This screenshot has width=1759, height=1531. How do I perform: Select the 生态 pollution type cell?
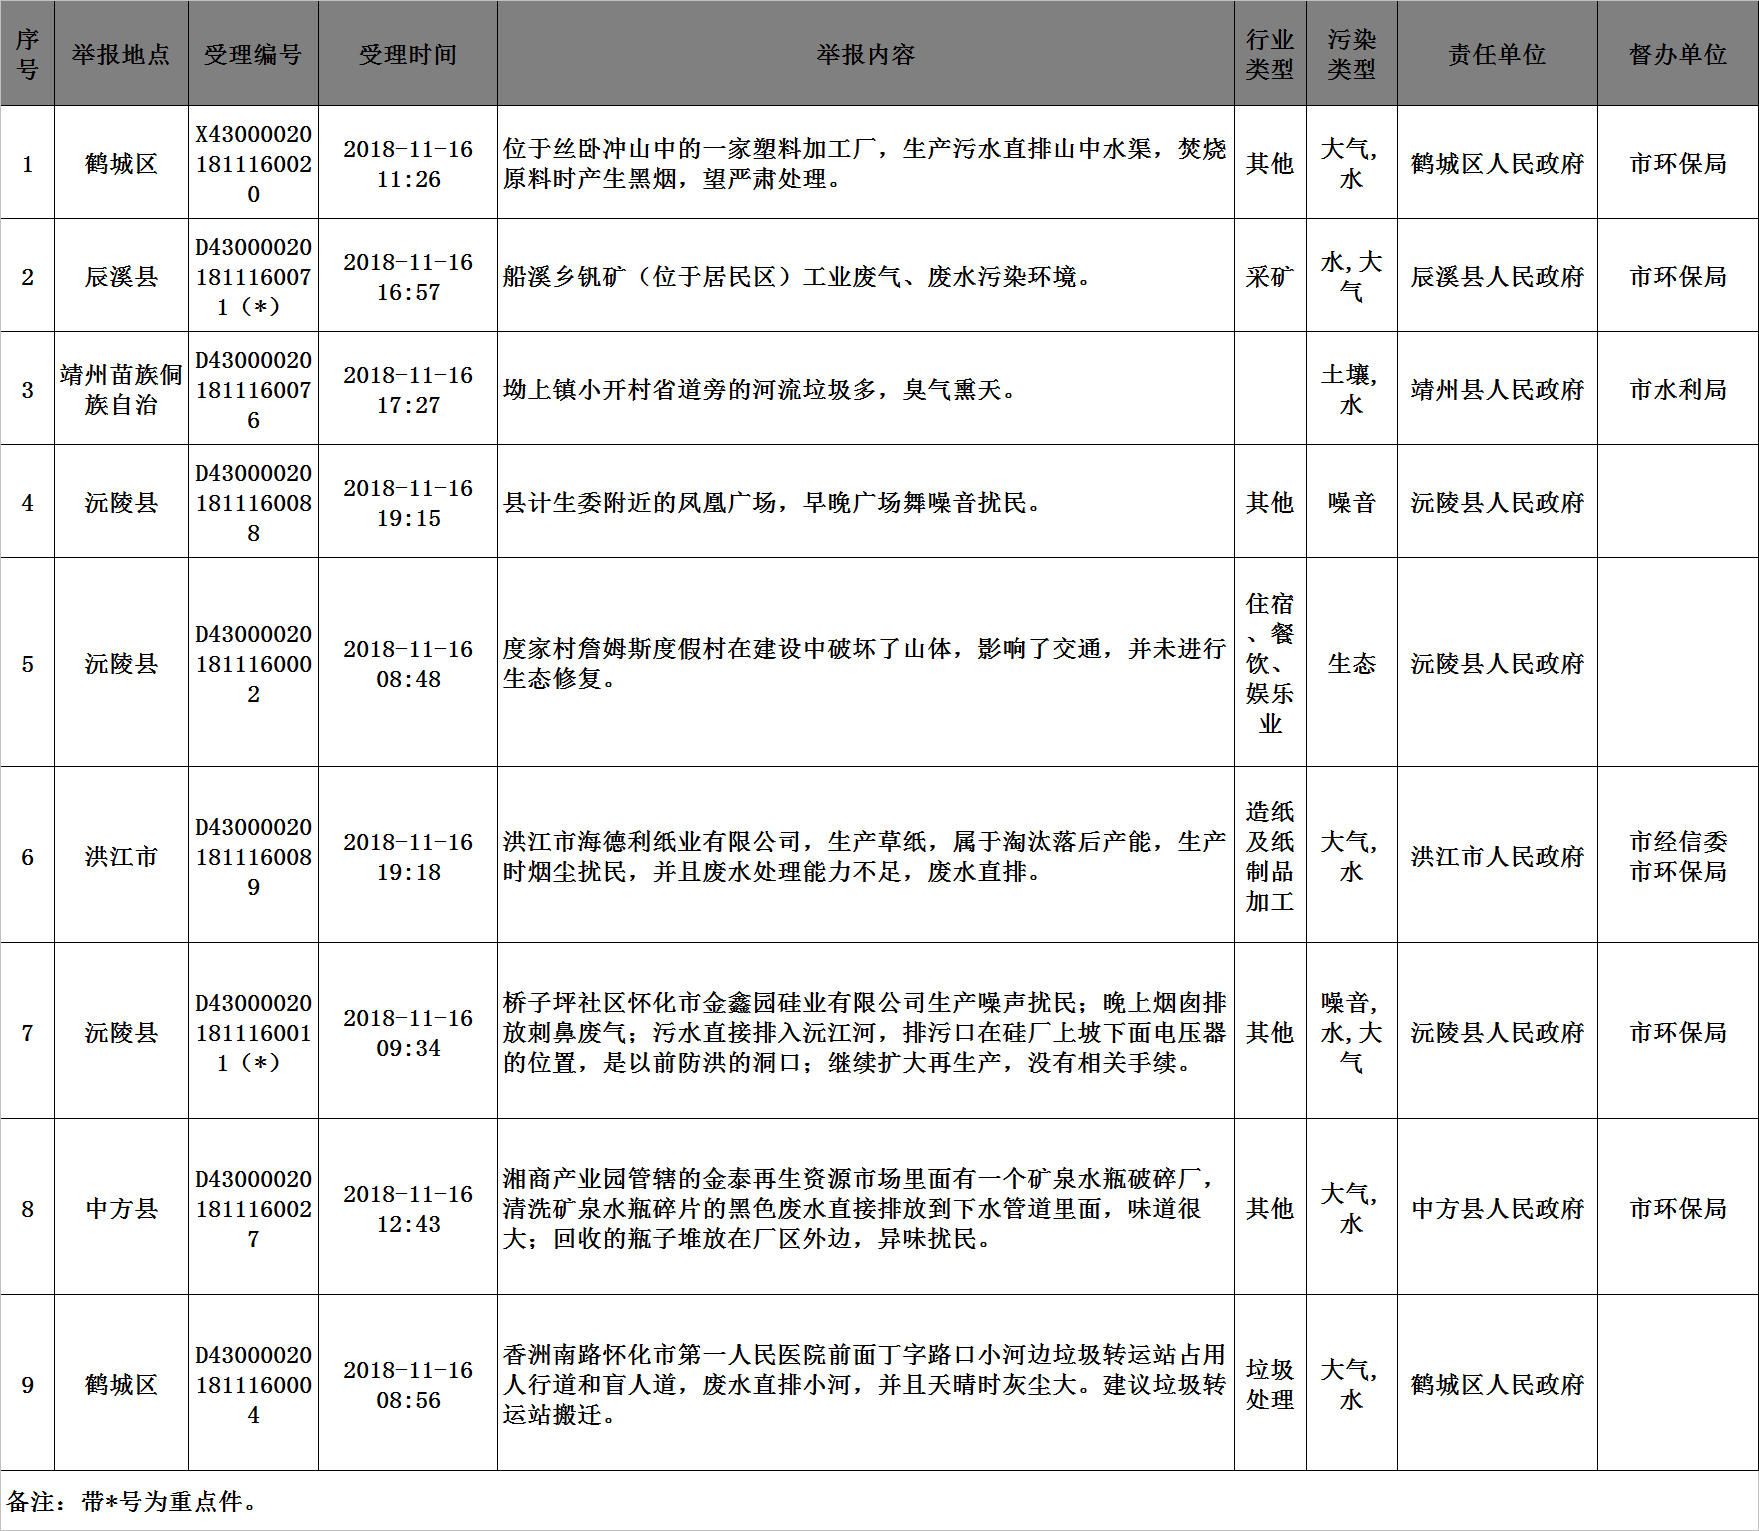pyautogui.click(x=1352, y=663)
